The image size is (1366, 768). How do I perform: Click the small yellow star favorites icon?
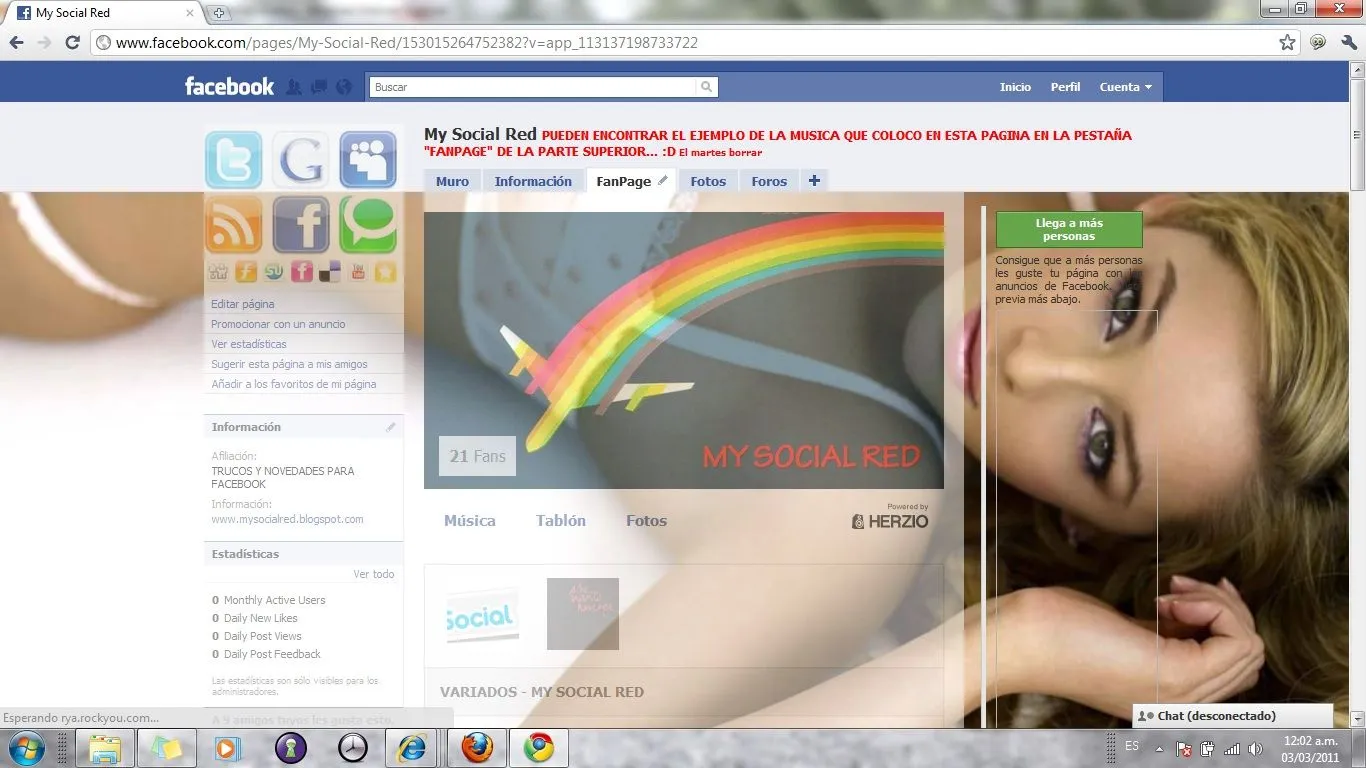pyautogui.click(x=385, y=272)
